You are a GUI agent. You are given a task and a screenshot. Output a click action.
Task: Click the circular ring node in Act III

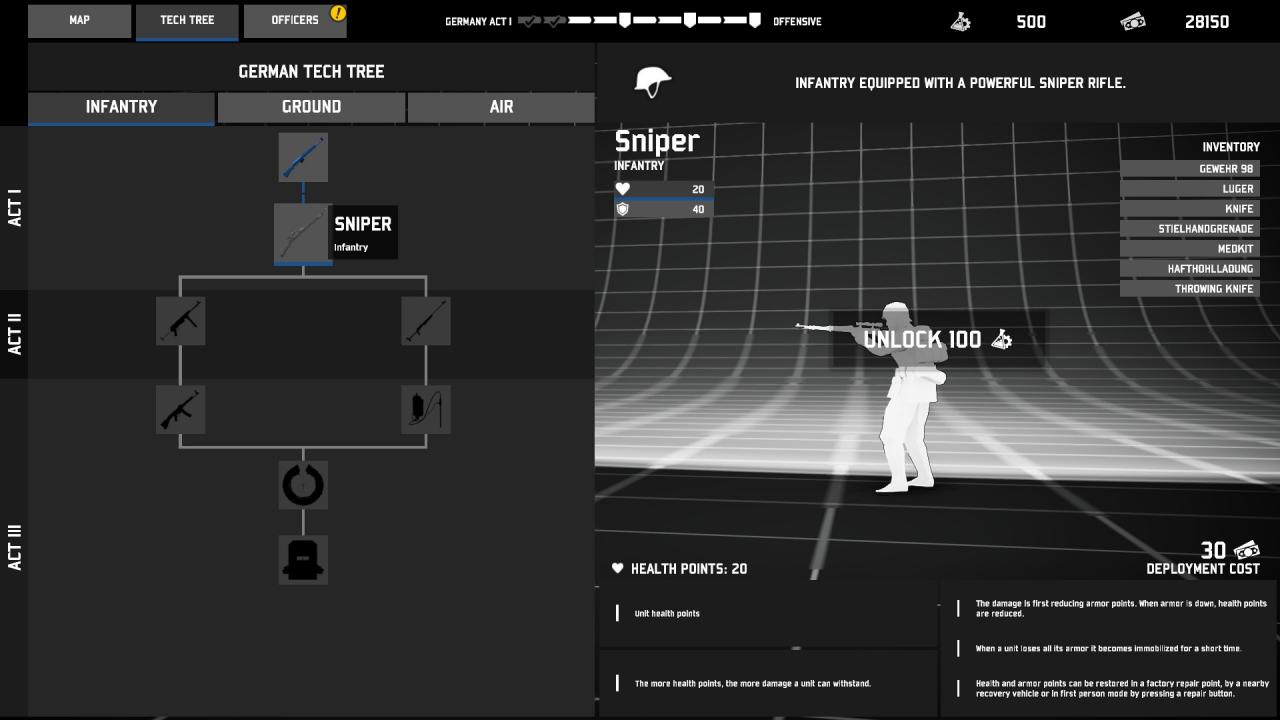(x=303, y=485)
